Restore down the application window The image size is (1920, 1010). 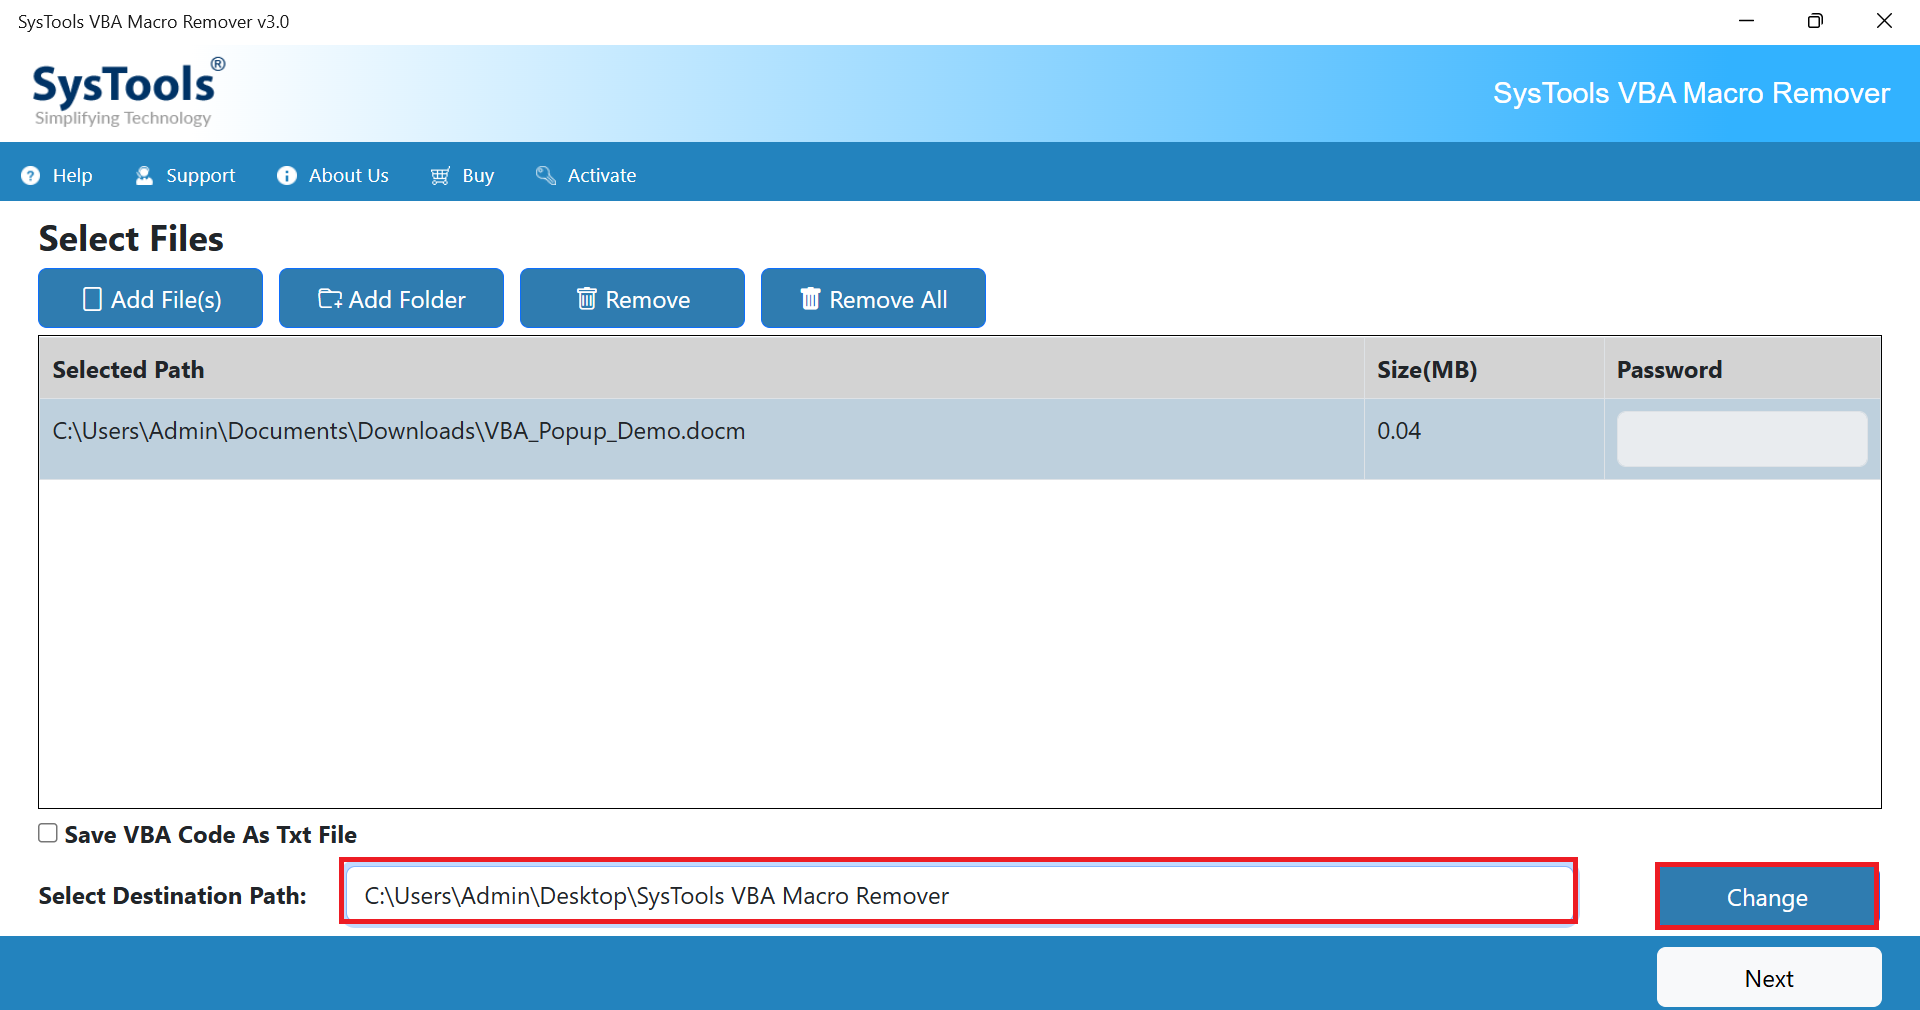click(x=1815, y=21)
